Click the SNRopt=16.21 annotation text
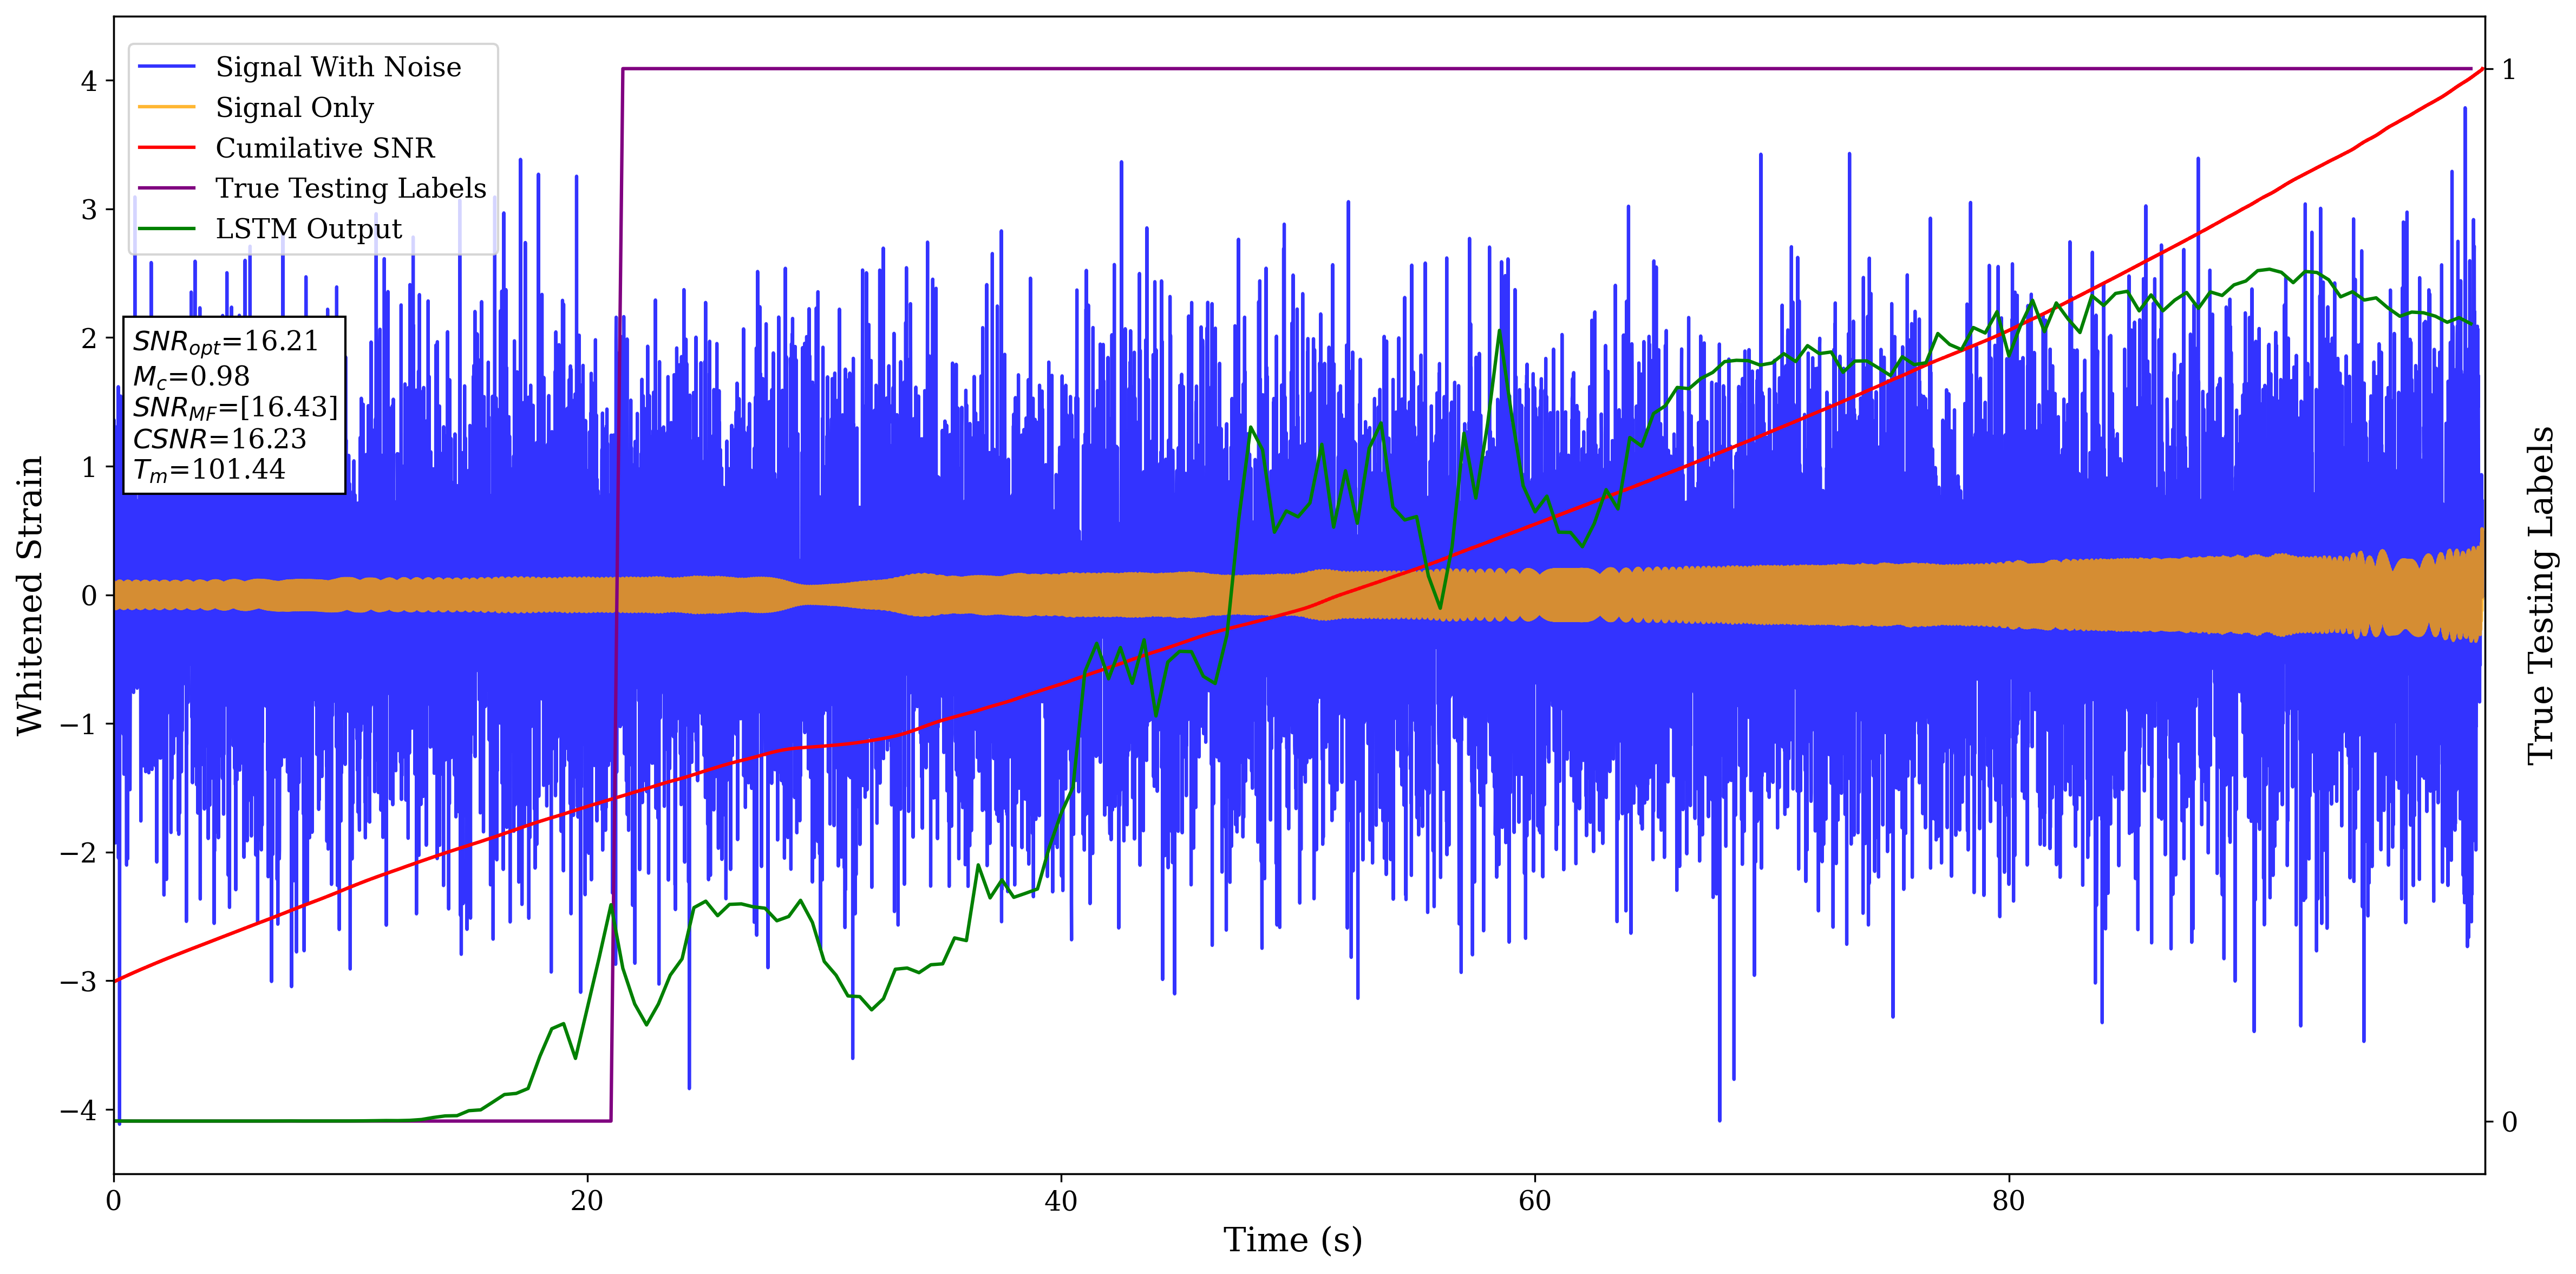The height and width of the screenshot is (1274, 2576). (225, 342)
